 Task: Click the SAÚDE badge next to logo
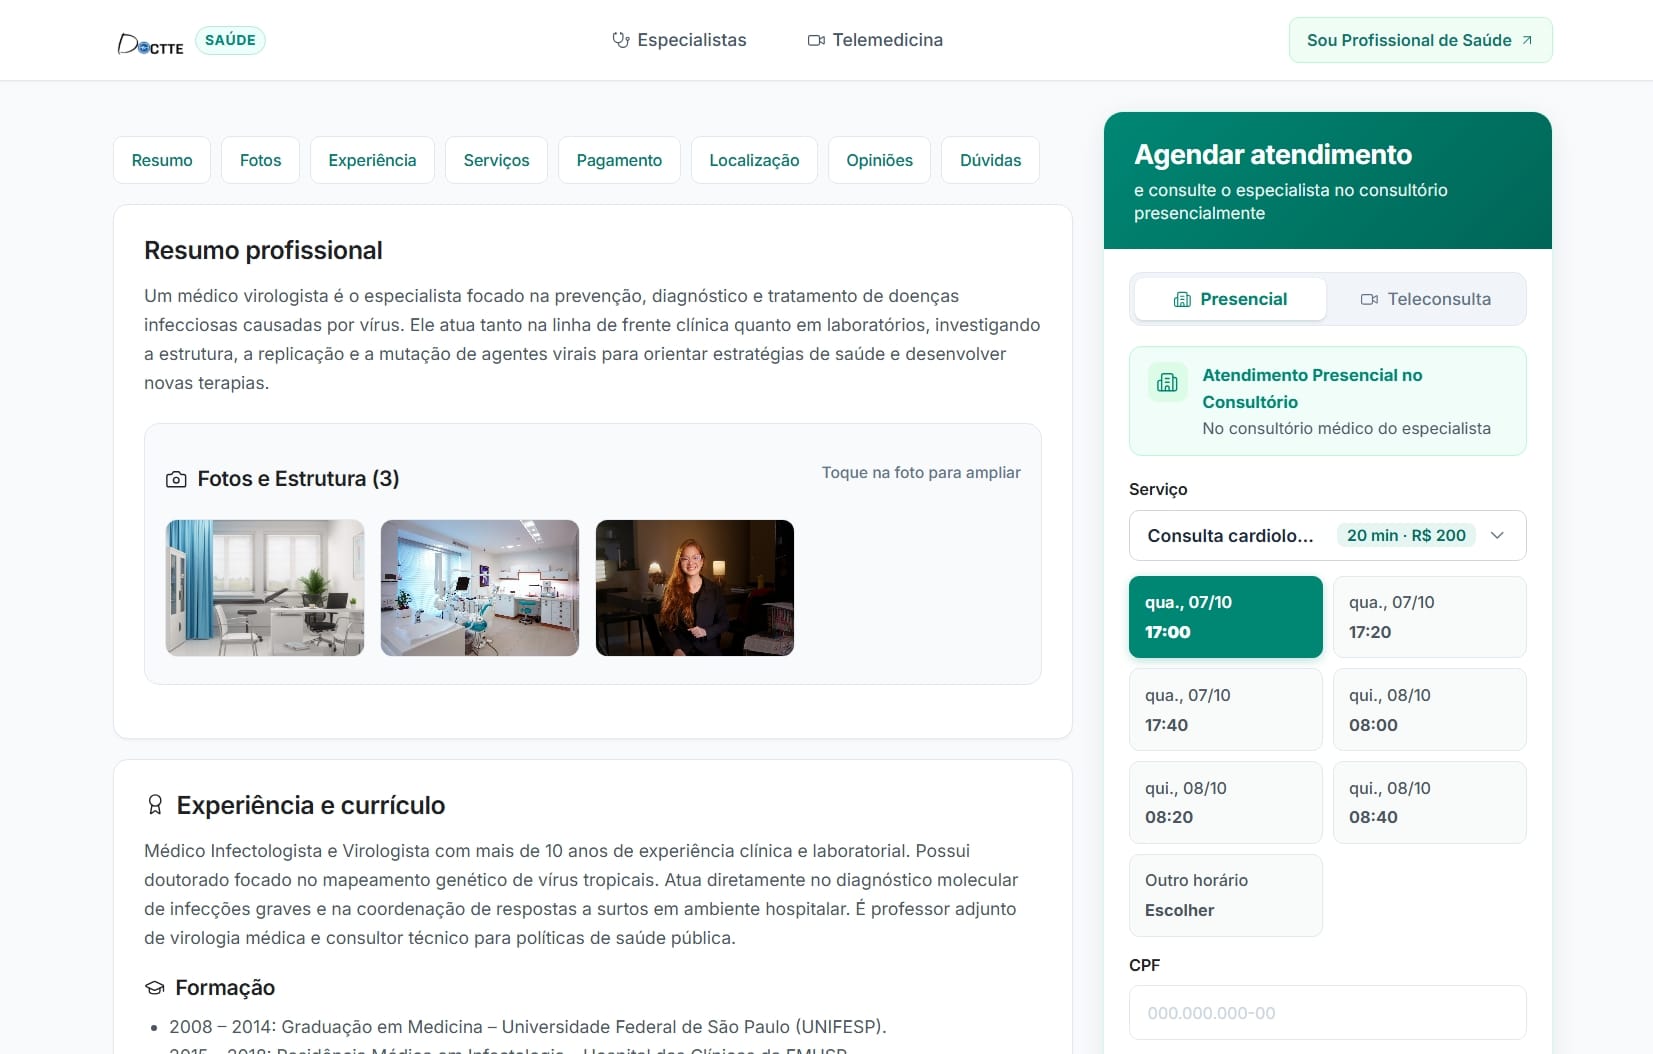(230, 40)
